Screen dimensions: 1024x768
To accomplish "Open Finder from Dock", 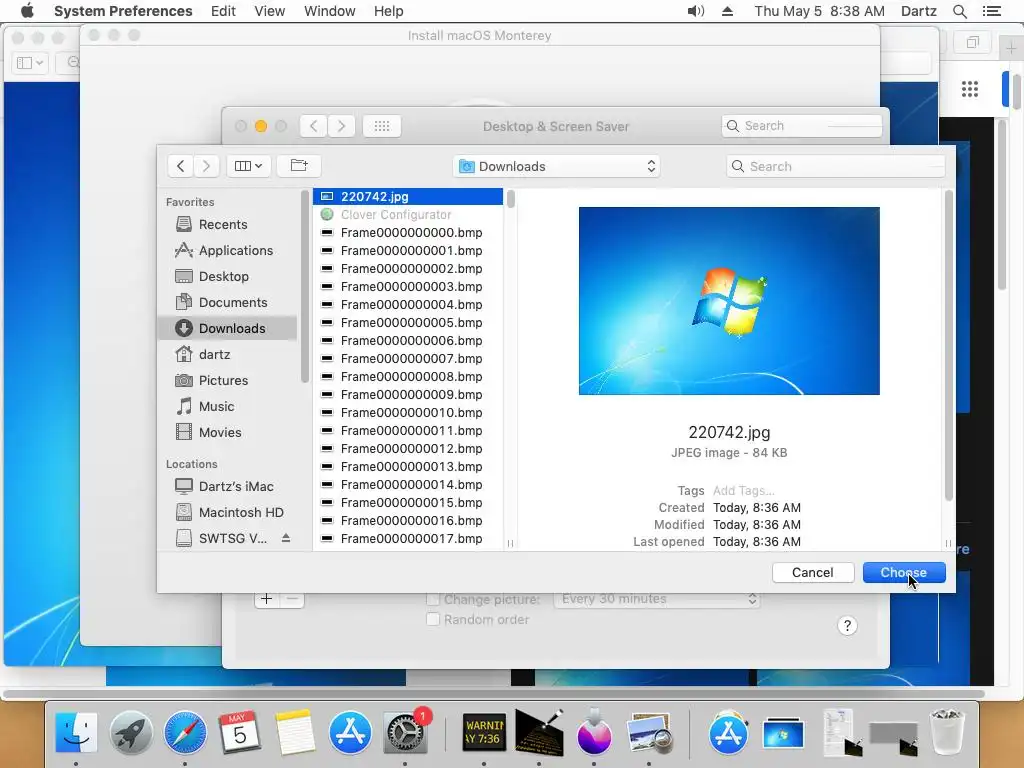I will pos(76,733).
